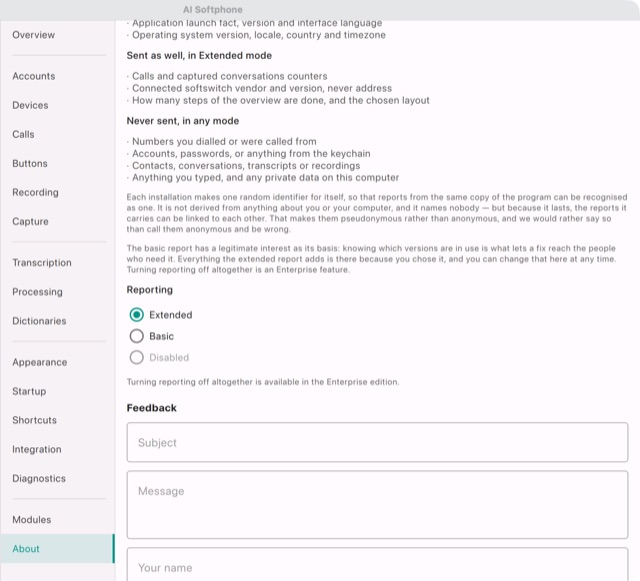
Task: Open the Diagnostics page
Action: pos(39,478)
